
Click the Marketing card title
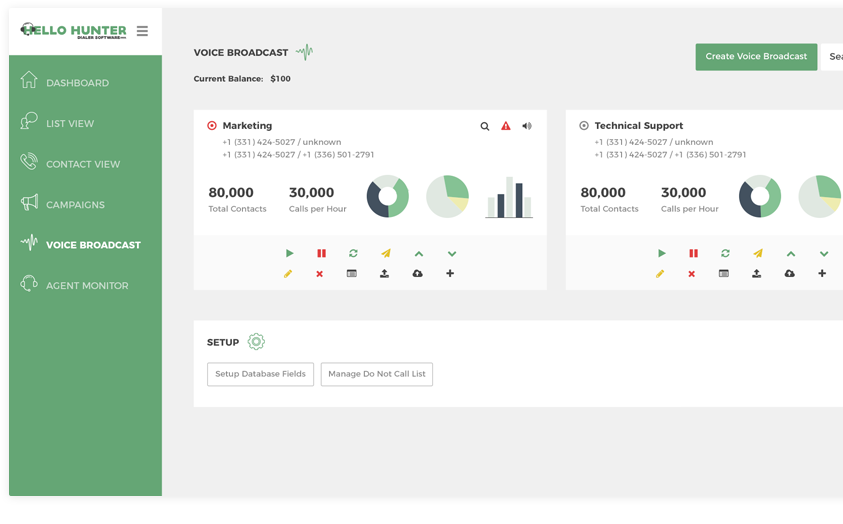247,126
